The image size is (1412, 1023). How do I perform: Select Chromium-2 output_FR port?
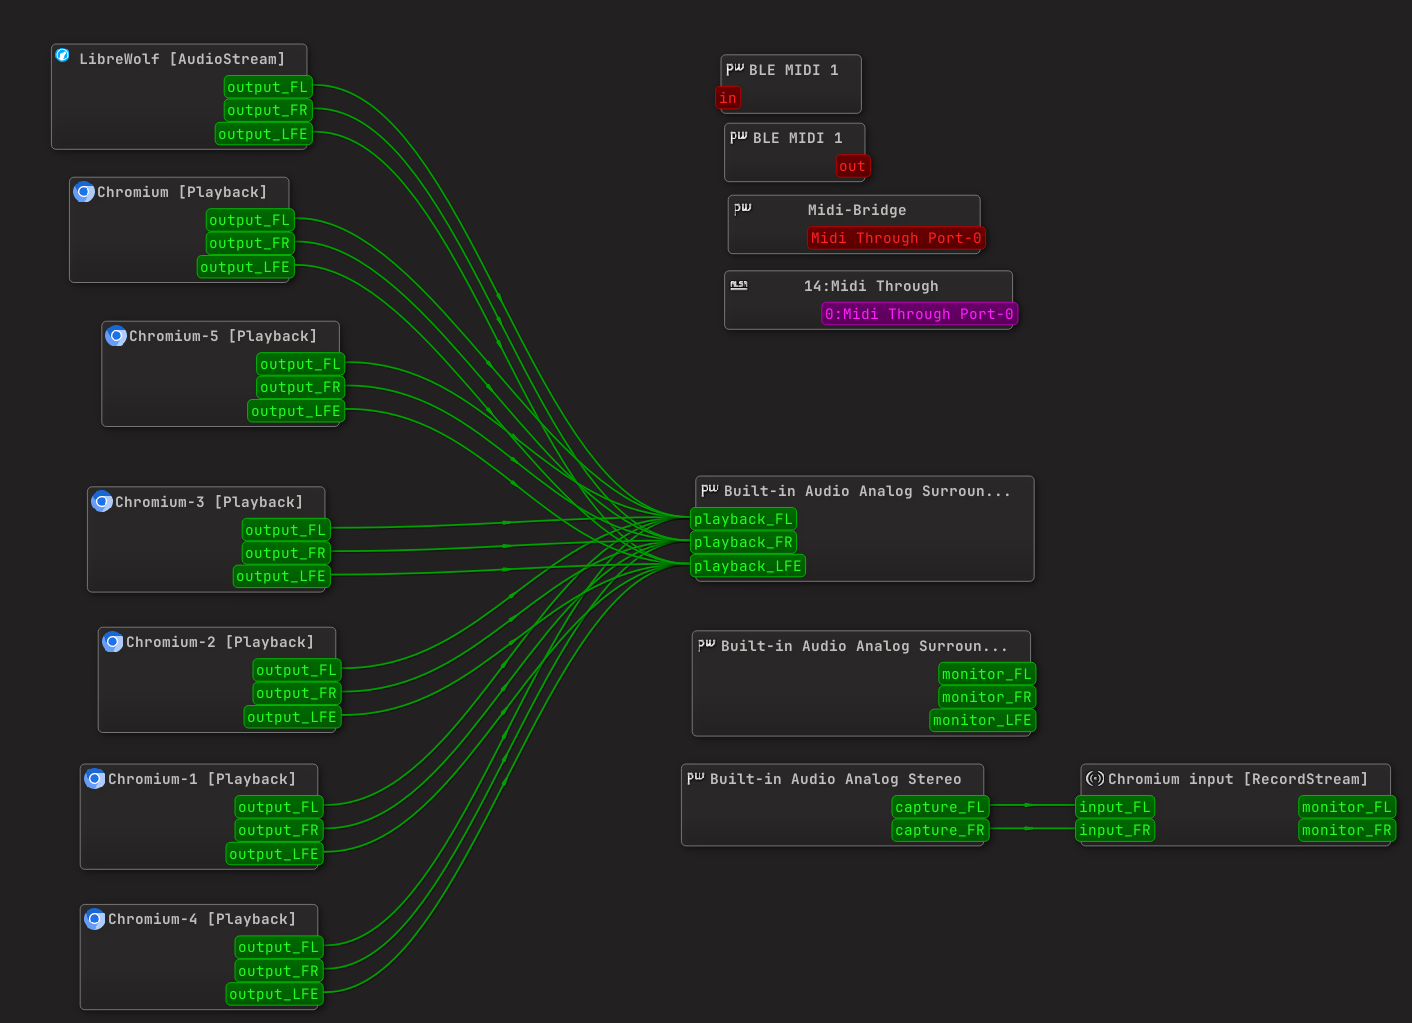pyautogui.click(x=297, y=693)
